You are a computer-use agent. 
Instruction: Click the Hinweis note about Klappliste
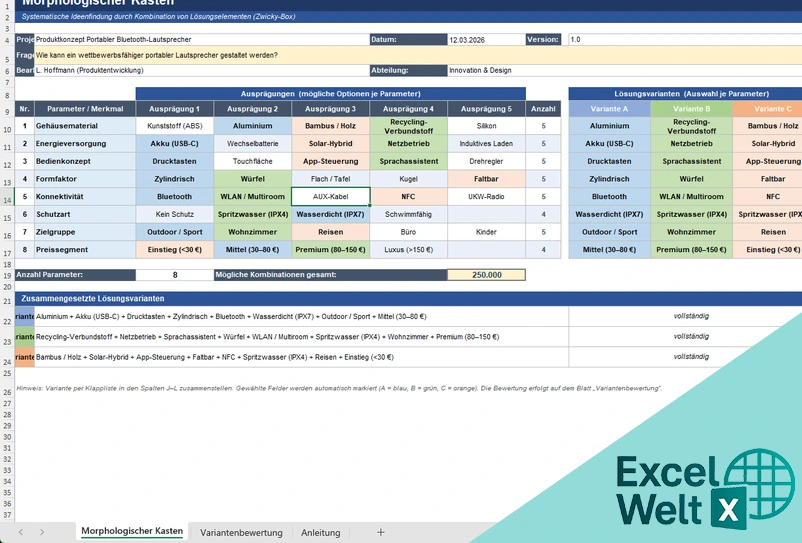point(339,388)
